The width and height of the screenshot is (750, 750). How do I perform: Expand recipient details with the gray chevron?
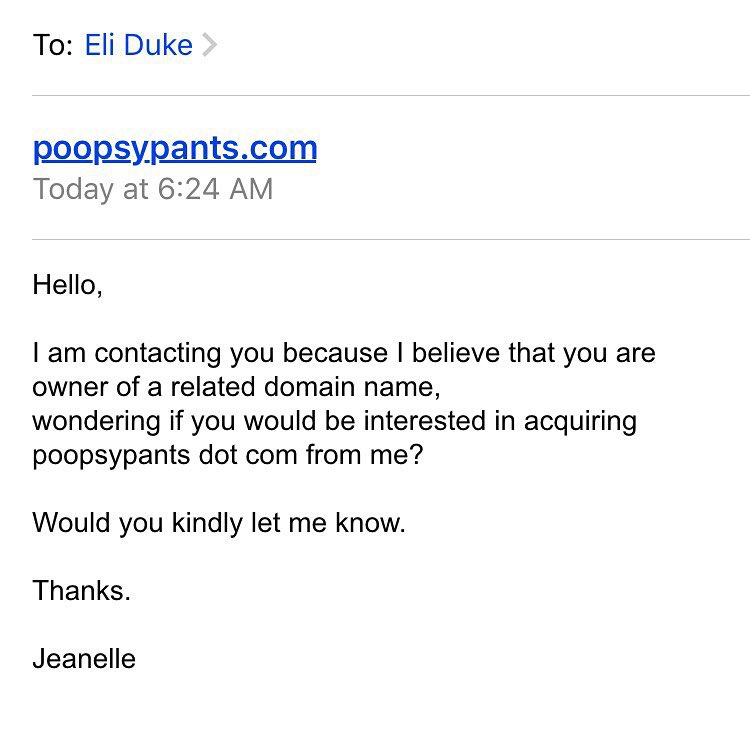(210, 45)
